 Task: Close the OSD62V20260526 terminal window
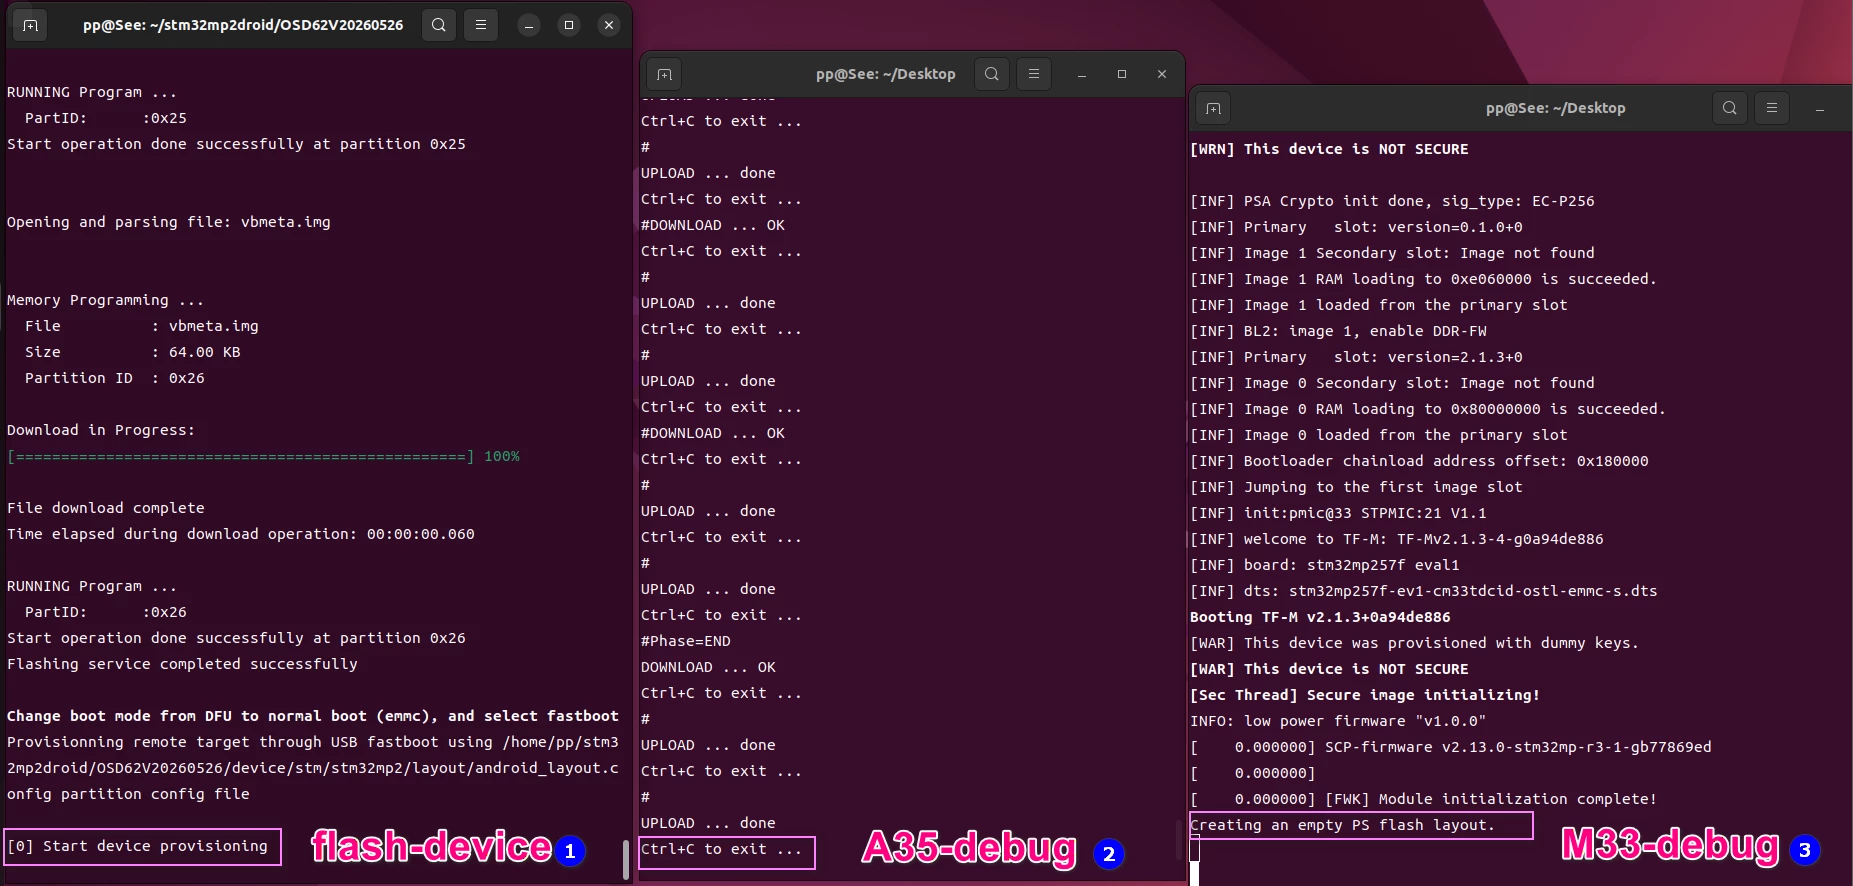pos(609,26)
